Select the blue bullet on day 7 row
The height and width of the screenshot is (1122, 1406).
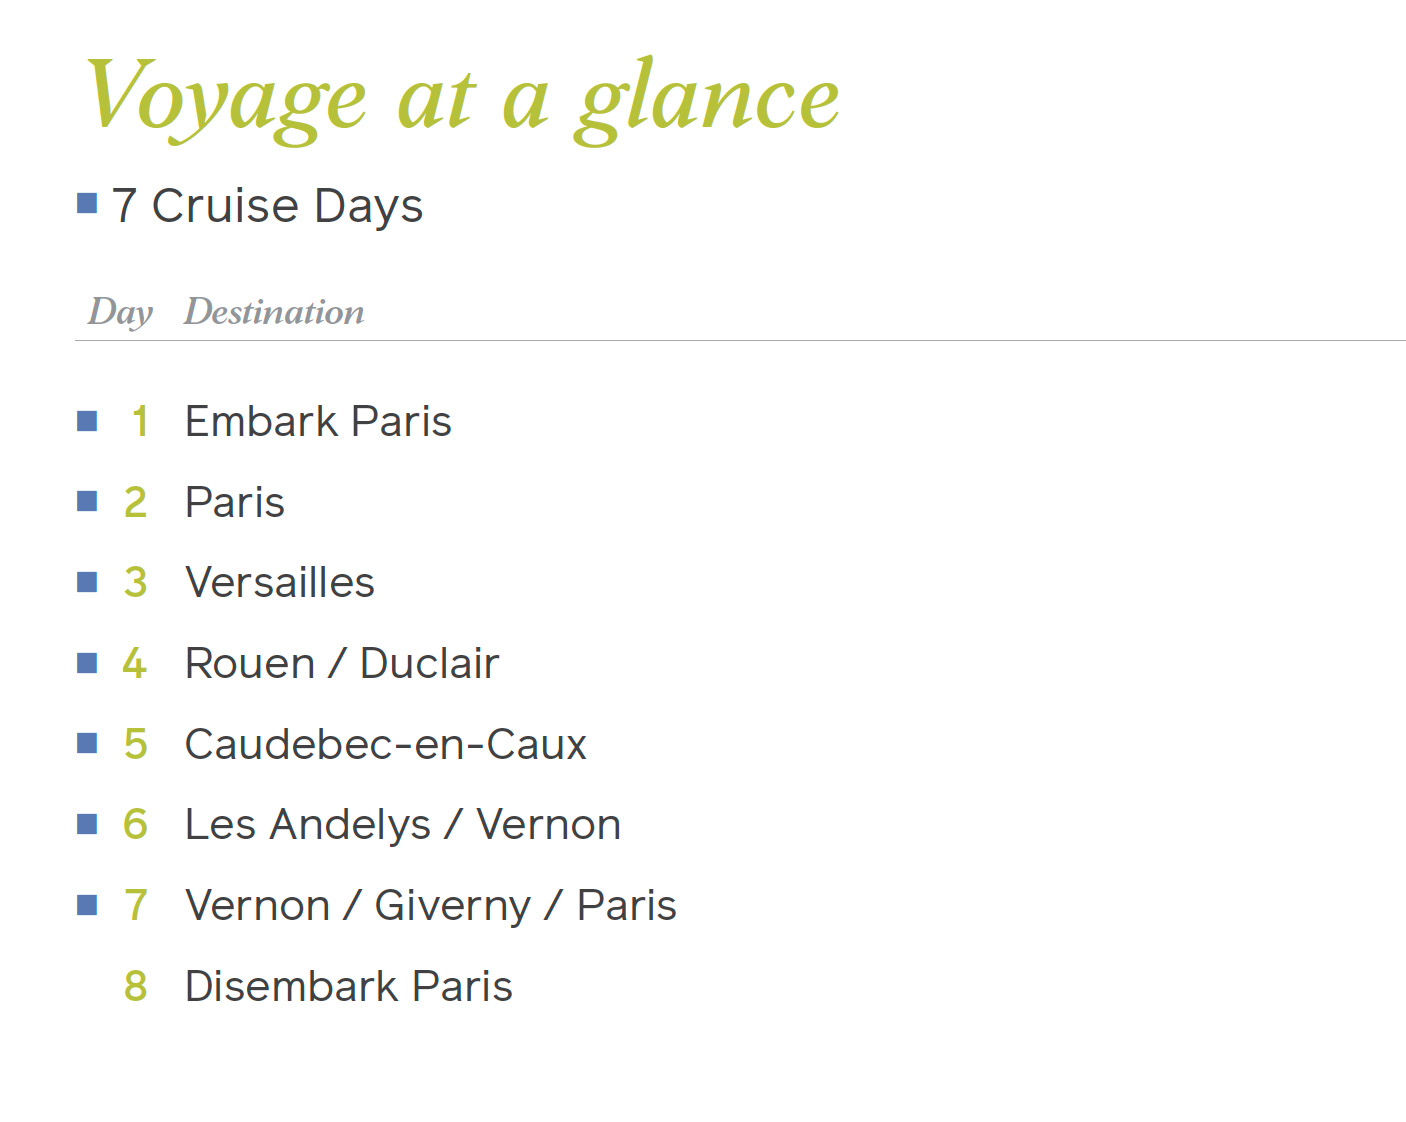[x=87, y=905]
